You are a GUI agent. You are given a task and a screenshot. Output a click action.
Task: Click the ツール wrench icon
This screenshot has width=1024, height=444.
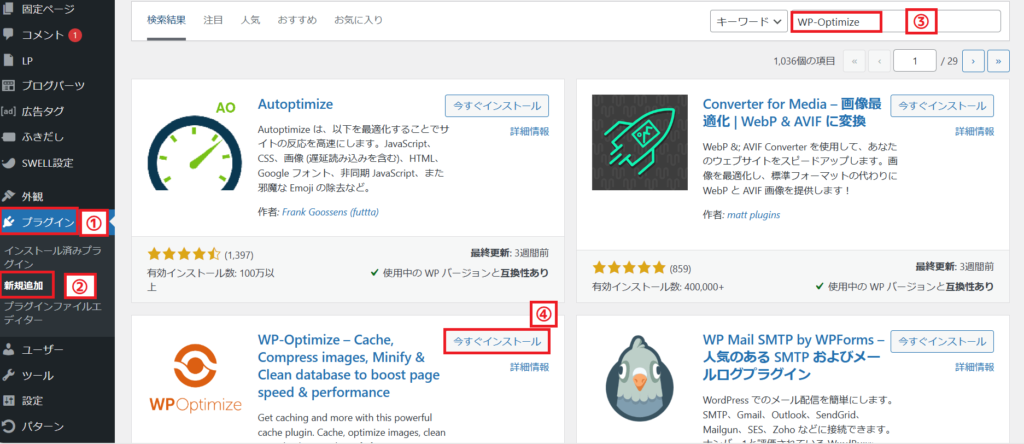click(x=8, y=375)
